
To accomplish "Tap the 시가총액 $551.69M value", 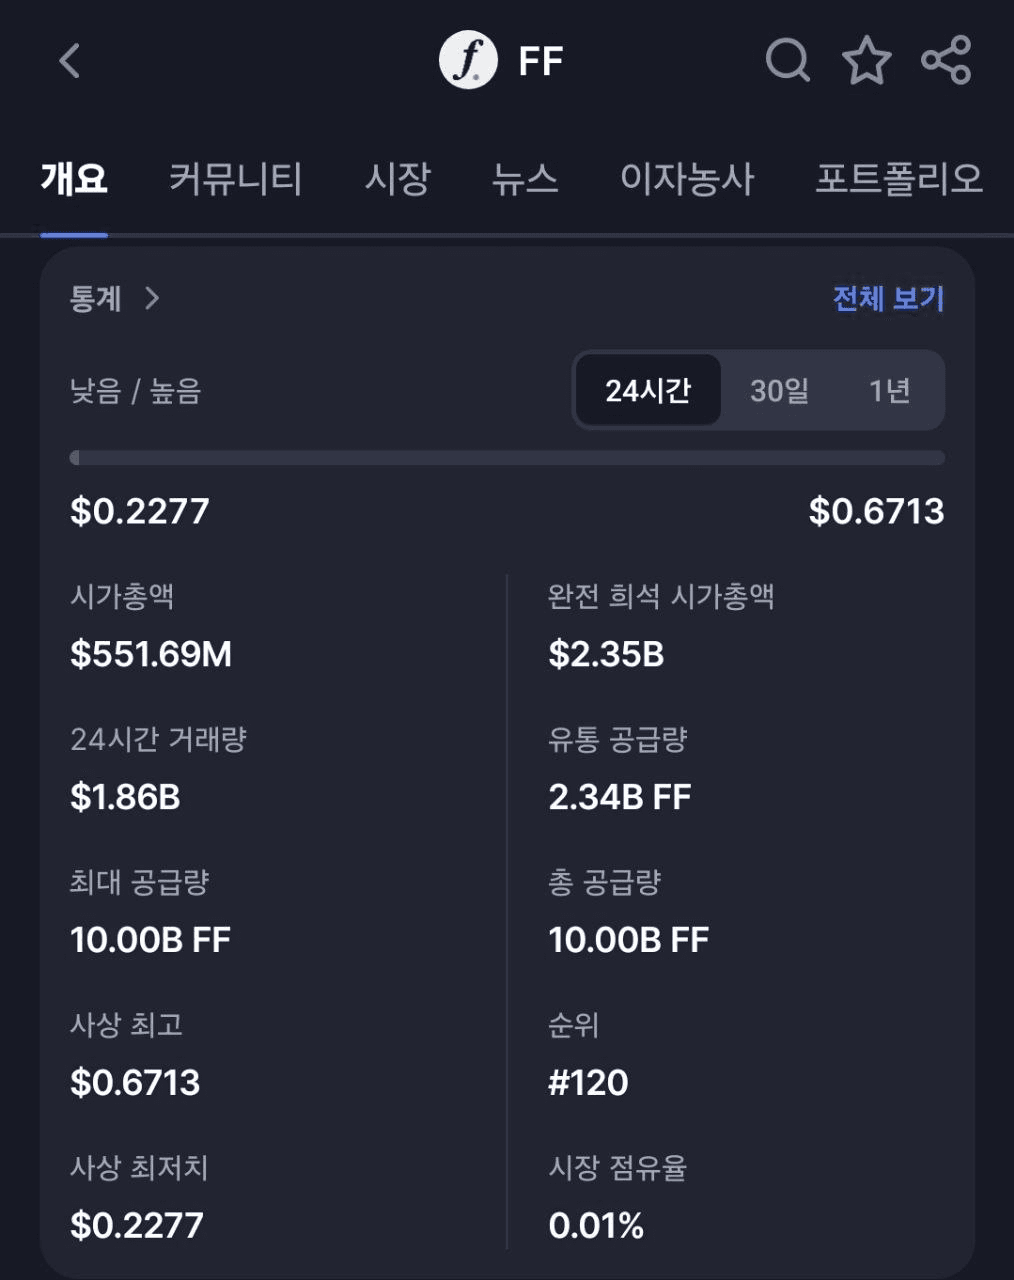I will (151, 654).
